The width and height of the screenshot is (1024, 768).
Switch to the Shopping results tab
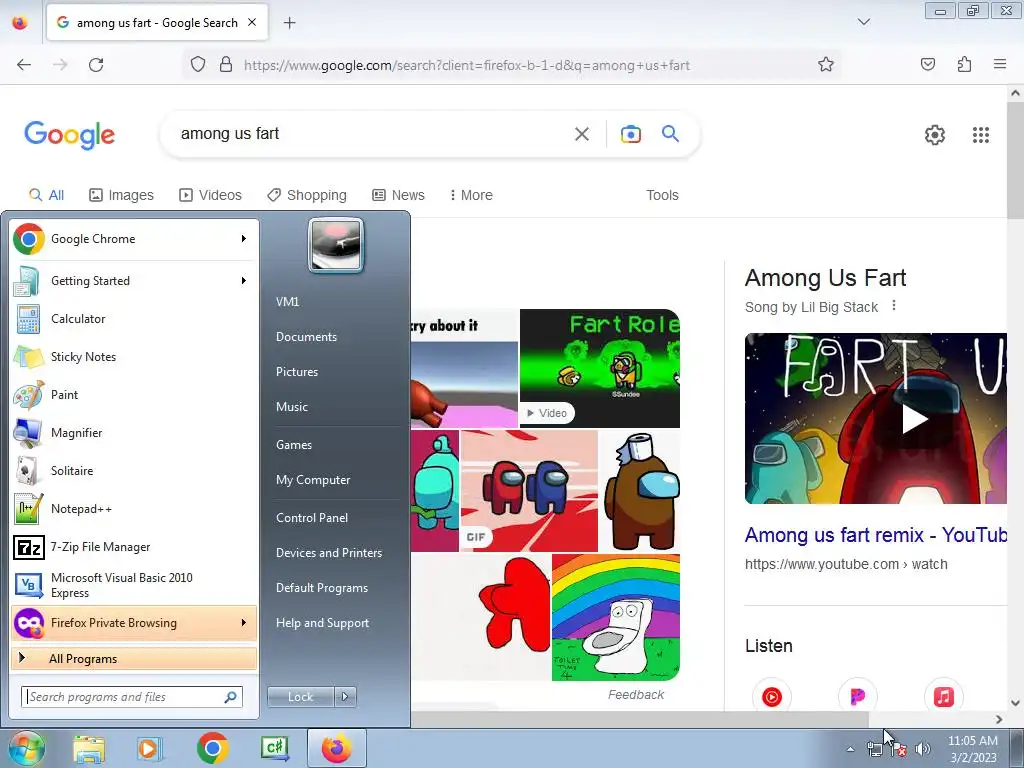coord(307,195)
